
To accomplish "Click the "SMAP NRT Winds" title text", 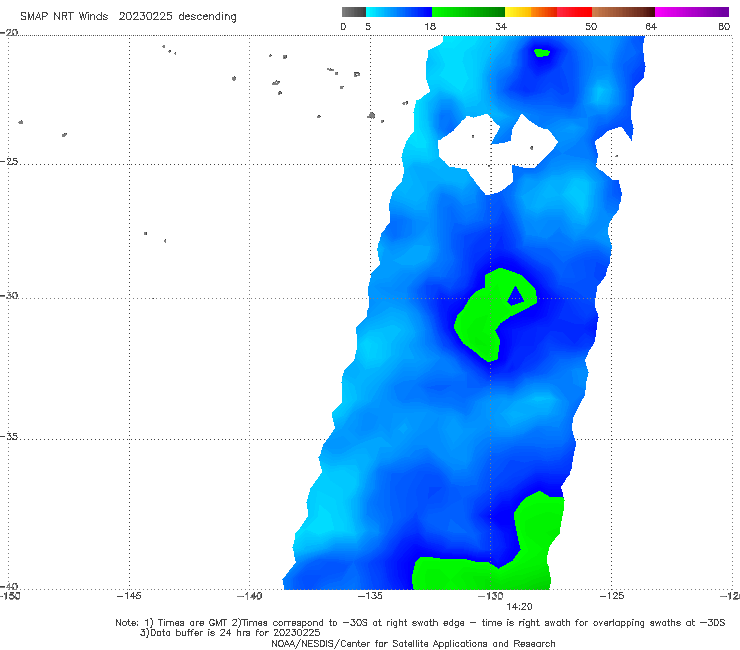I will pyautogui.click(x=64, y=16).
